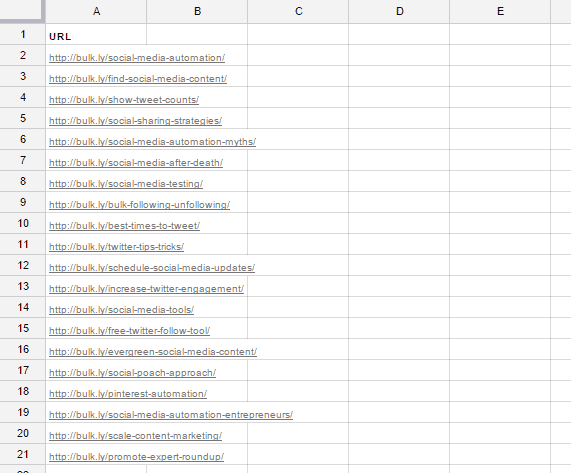Screen dimensions: 571x473
Task: Open the bulk-following-unfollowing link
Action: coord(139,205)
